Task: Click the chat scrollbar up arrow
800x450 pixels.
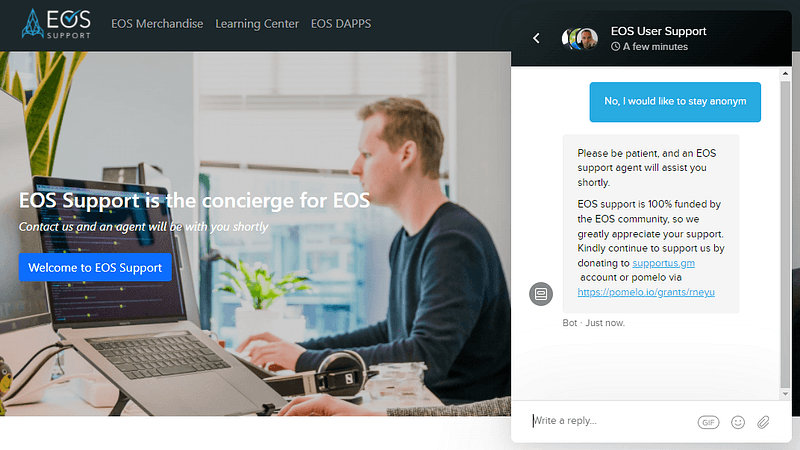Action: [785, 74]
